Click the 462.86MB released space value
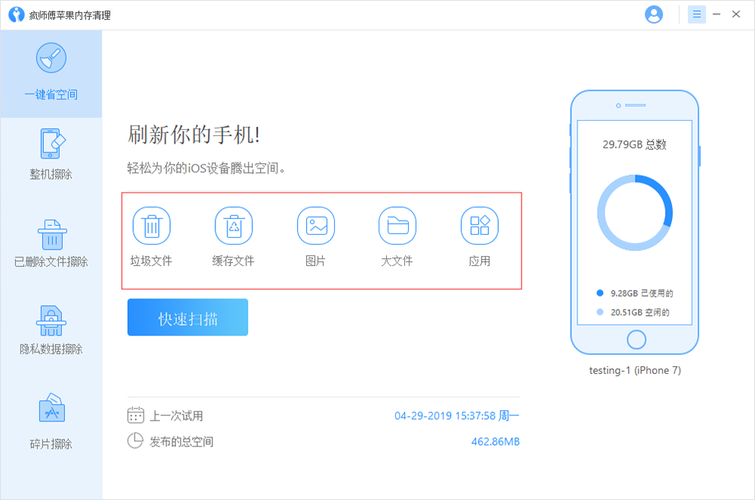This screenshot has width=755, height=500. [495, 442]
